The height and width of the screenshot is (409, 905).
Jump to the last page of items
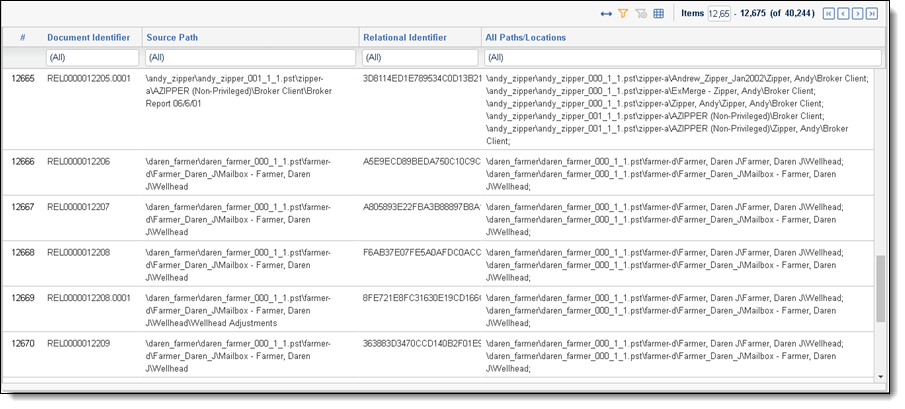tap(872, 14)
